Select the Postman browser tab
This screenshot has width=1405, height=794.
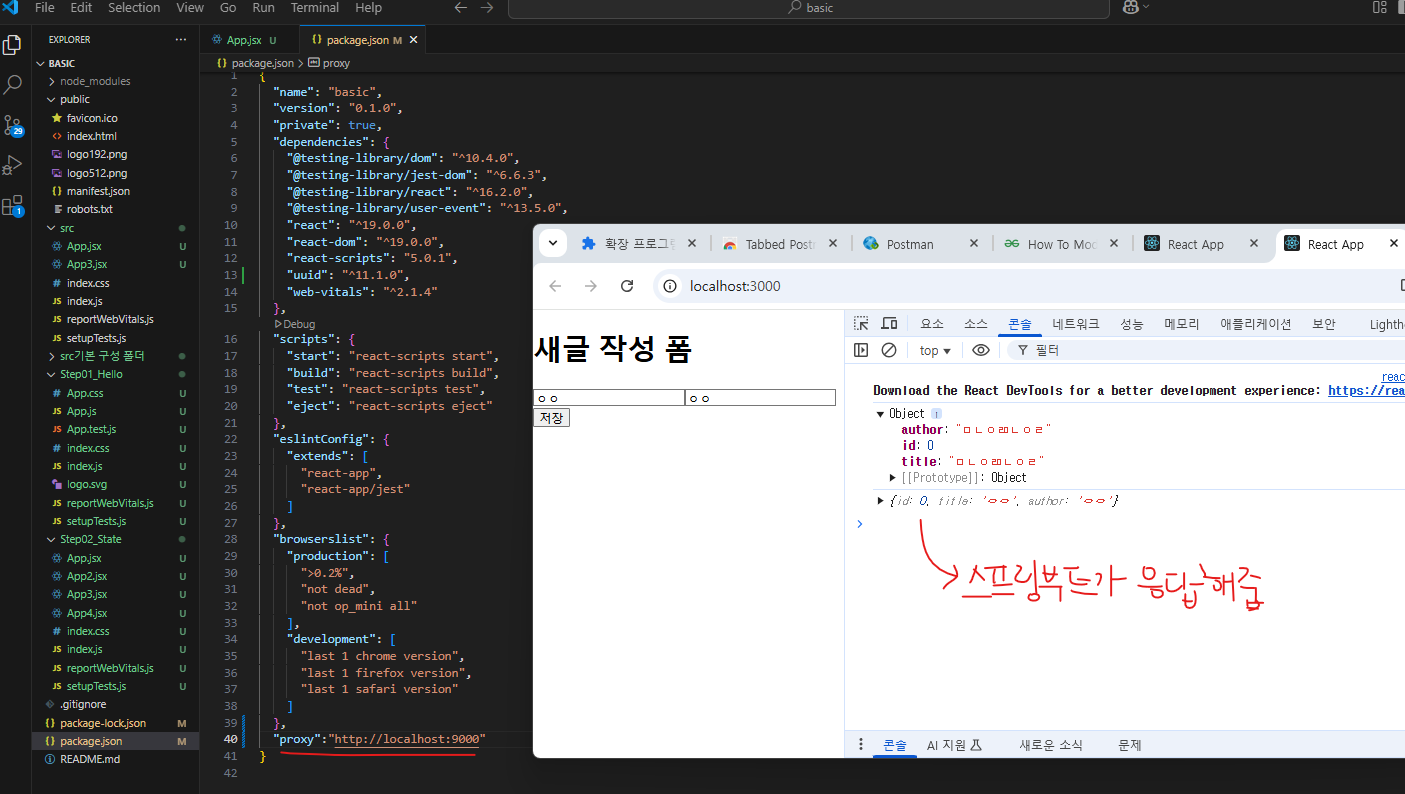tap(909, 244)
